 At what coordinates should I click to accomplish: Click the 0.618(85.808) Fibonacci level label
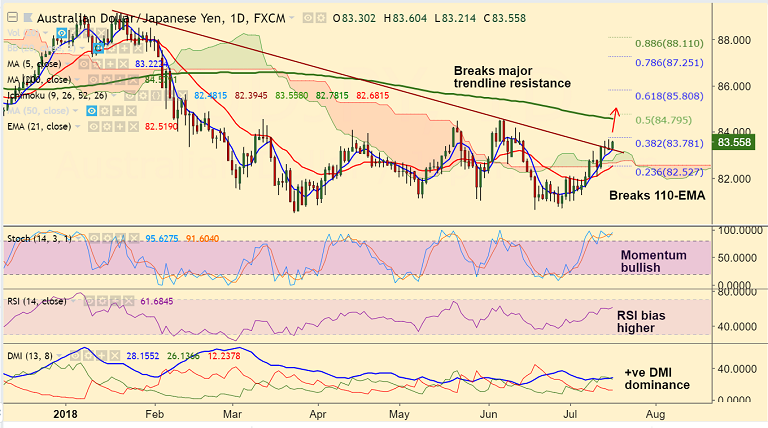(669, 96)
